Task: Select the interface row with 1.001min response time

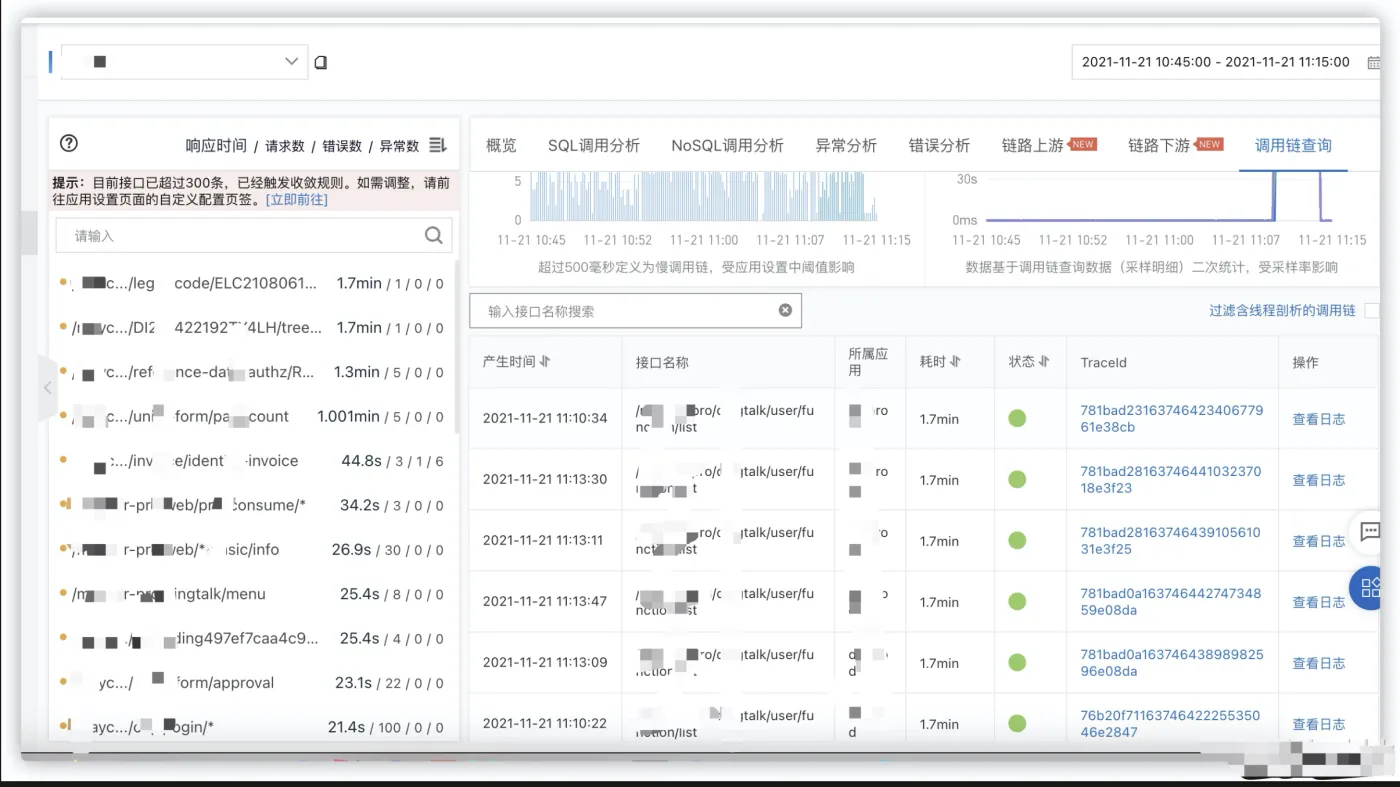Action: [253, 416]
